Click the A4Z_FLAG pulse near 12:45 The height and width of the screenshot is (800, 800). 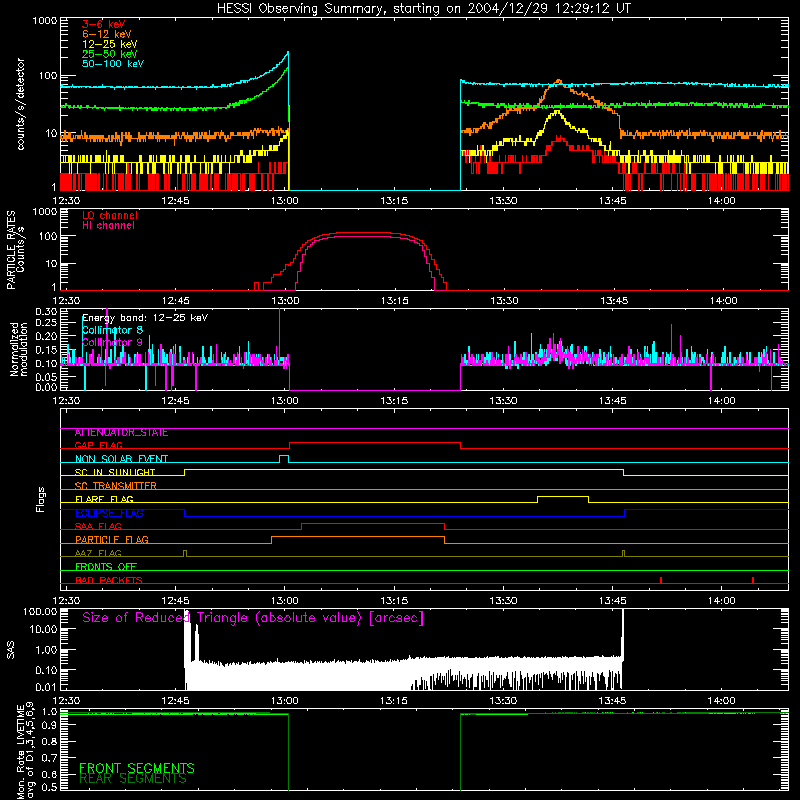click(185, 553)
